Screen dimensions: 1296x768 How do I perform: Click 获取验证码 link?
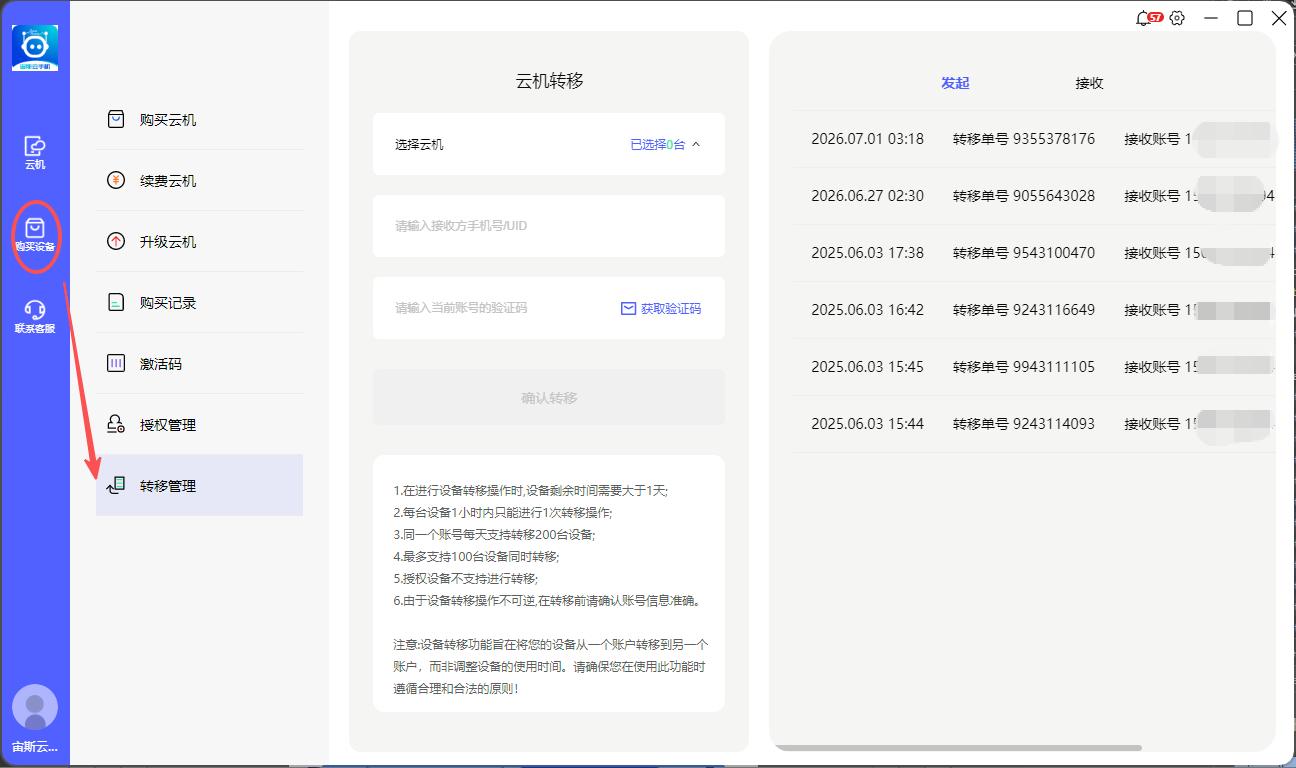(671, 309)
